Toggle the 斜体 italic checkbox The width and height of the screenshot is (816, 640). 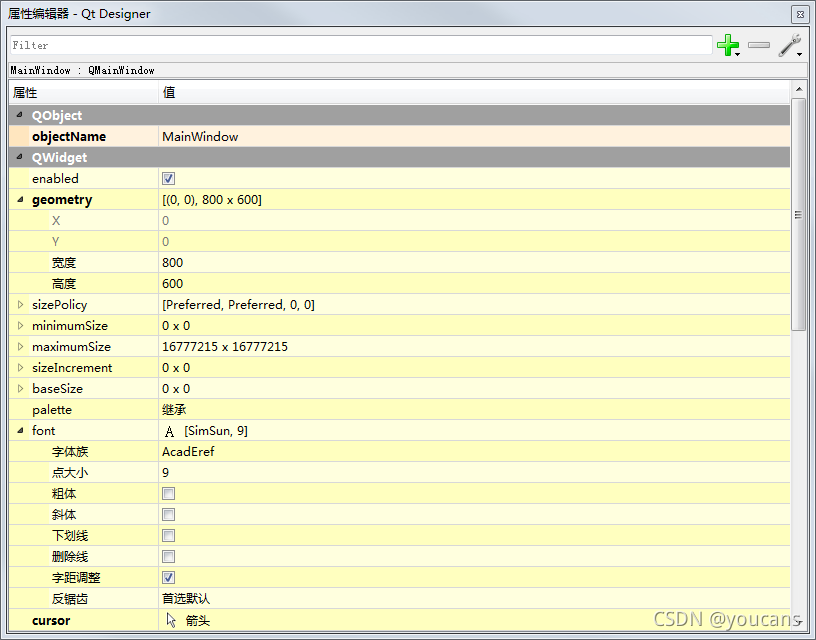169,515
